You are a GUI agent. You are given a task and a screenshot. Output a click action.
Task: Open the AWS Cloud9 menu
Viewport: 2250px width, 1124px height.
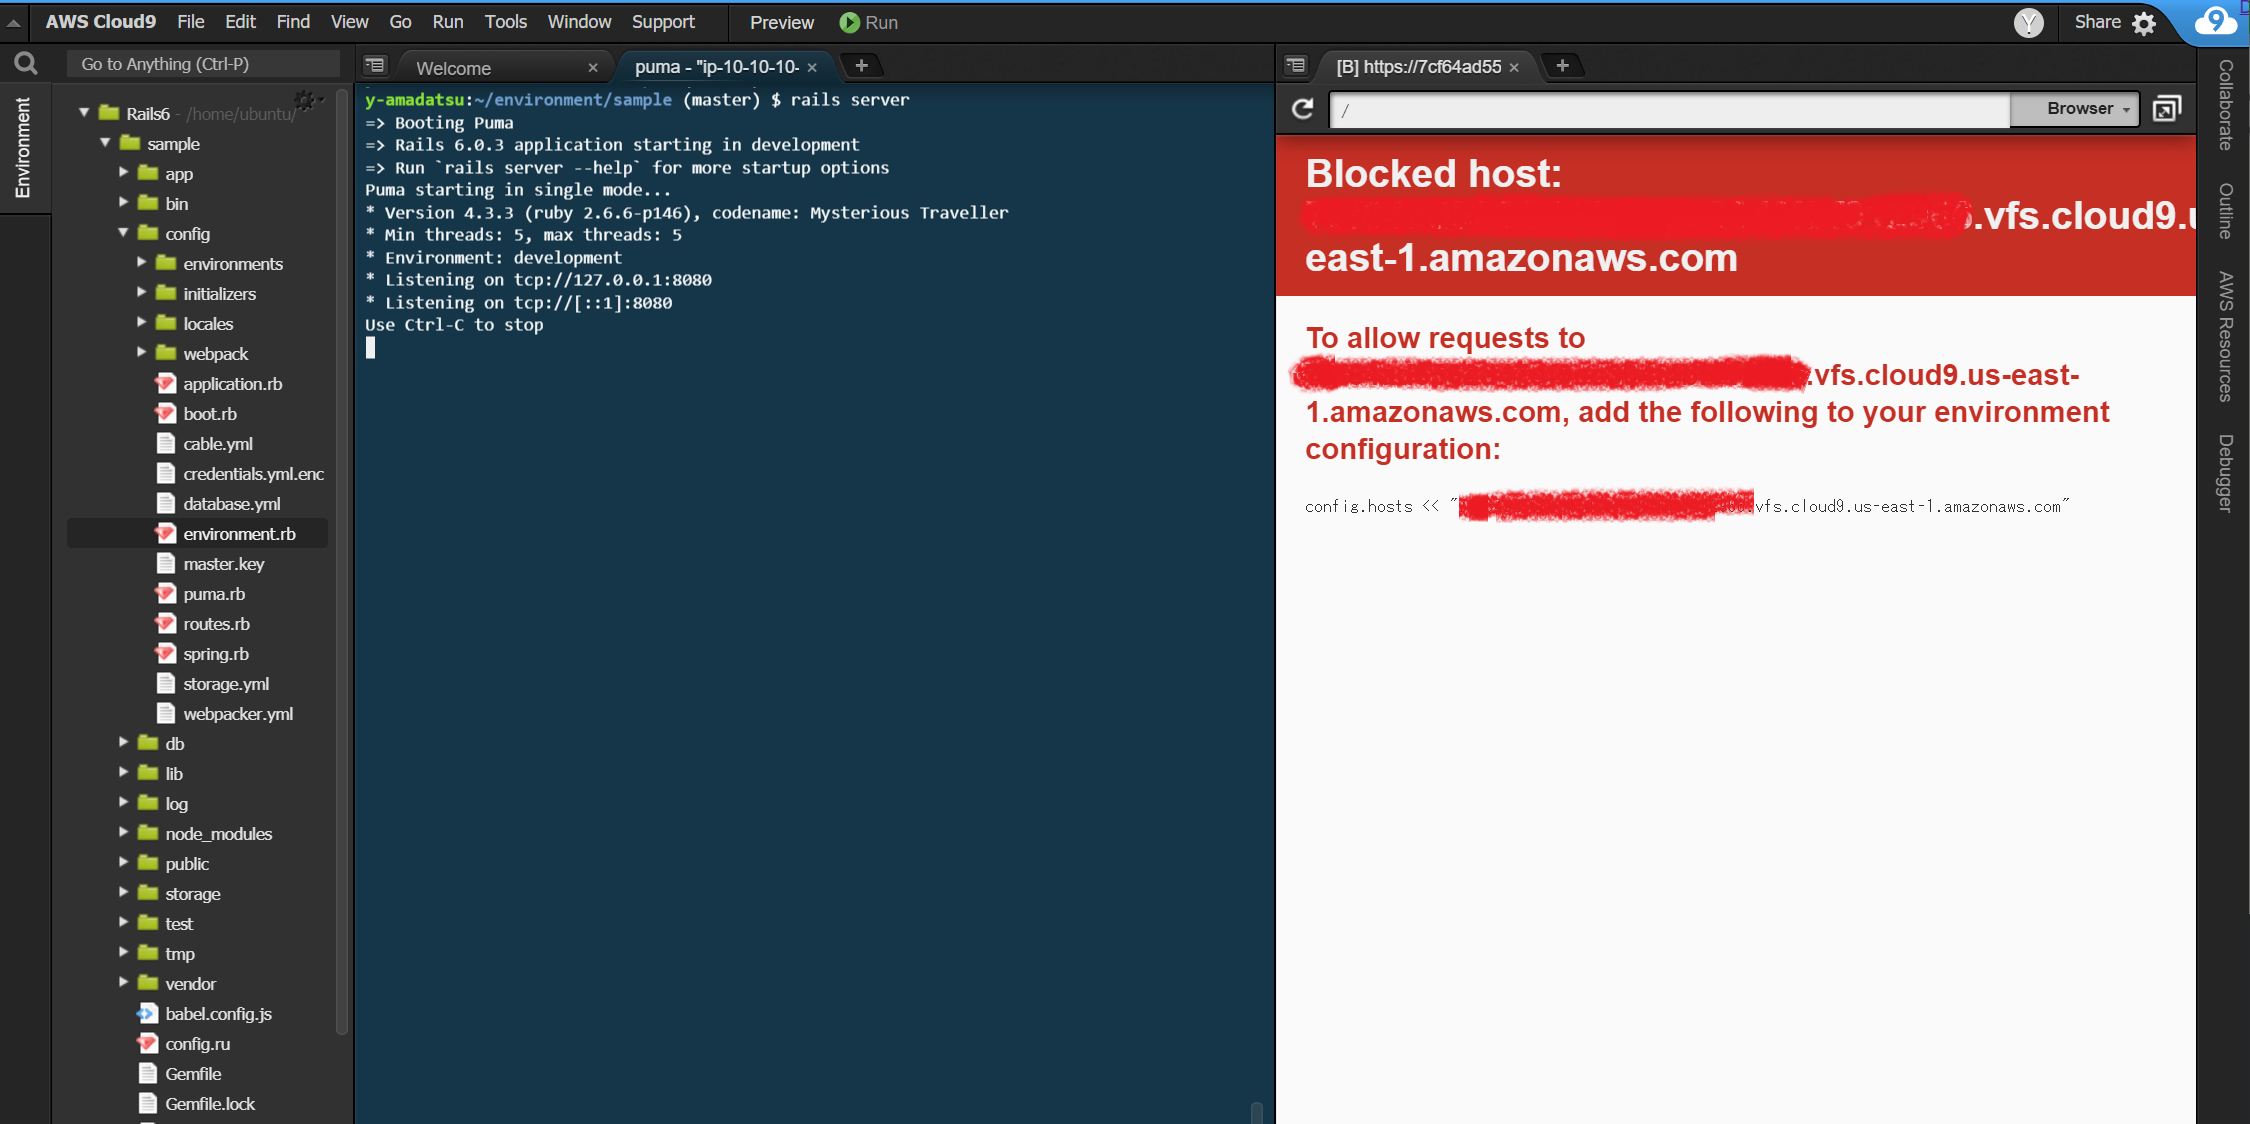100,22
